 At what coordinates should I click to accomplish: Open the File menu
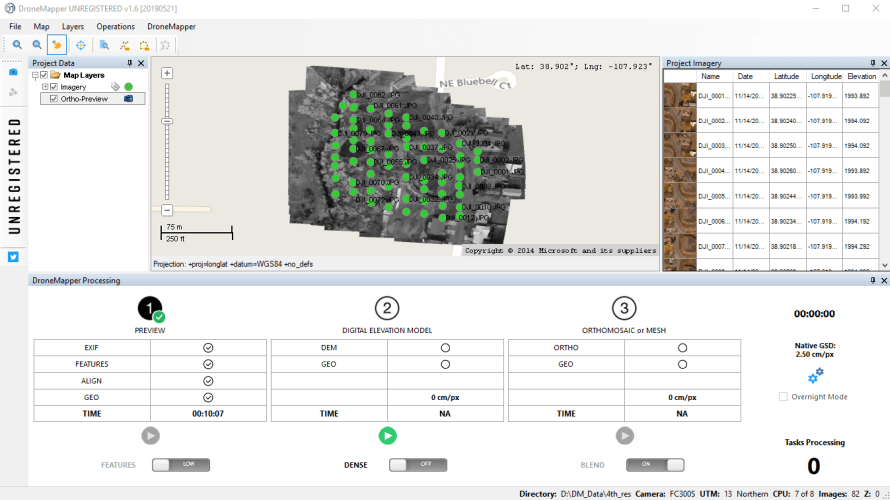[x=15, y=27]
